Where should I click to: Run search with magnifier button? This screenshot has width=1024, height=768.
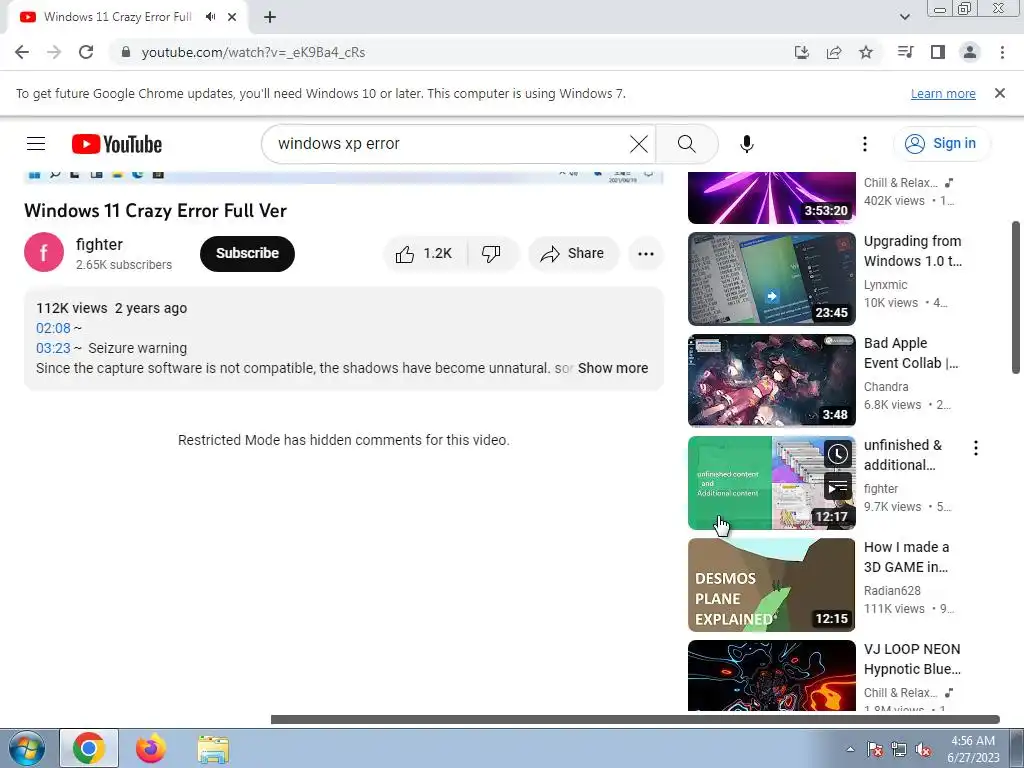(x=686, y=144)
